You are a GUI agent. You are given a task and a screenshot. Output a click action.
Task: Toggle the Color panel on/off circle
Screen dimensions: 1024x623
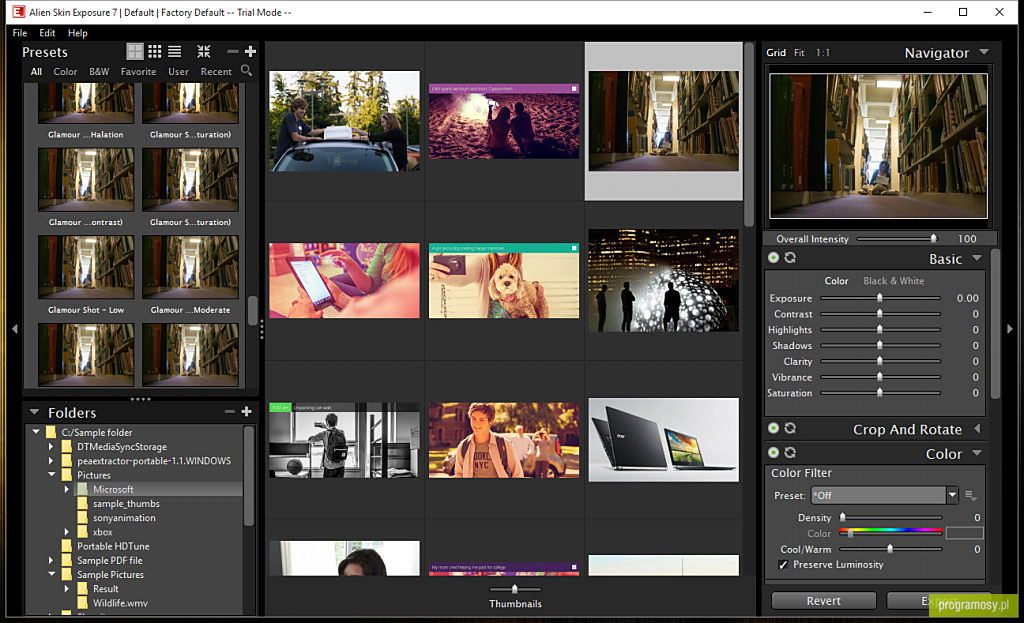[773, 453]
